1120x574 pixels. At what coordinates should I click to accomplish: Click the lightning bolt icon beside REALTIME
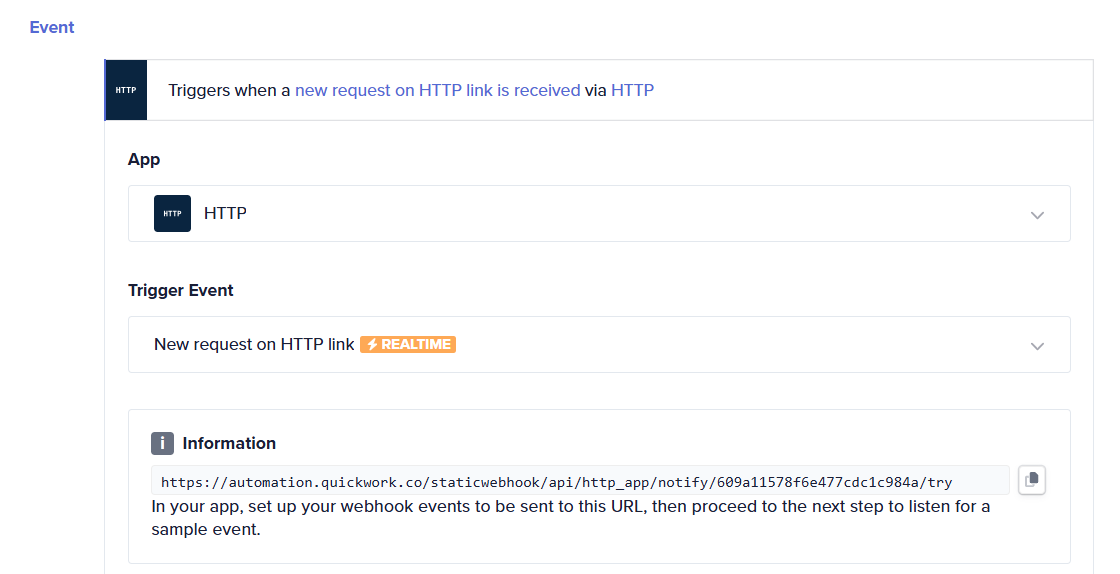pos(371,344)
